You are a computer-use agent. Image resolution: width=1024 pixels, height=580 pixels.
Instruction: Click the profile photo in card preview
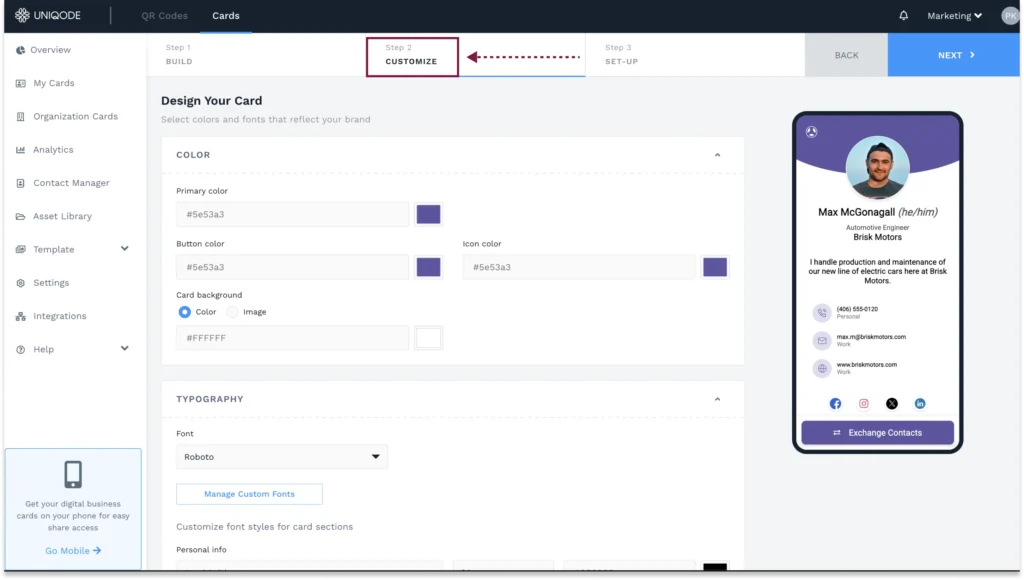click(877, 168)
